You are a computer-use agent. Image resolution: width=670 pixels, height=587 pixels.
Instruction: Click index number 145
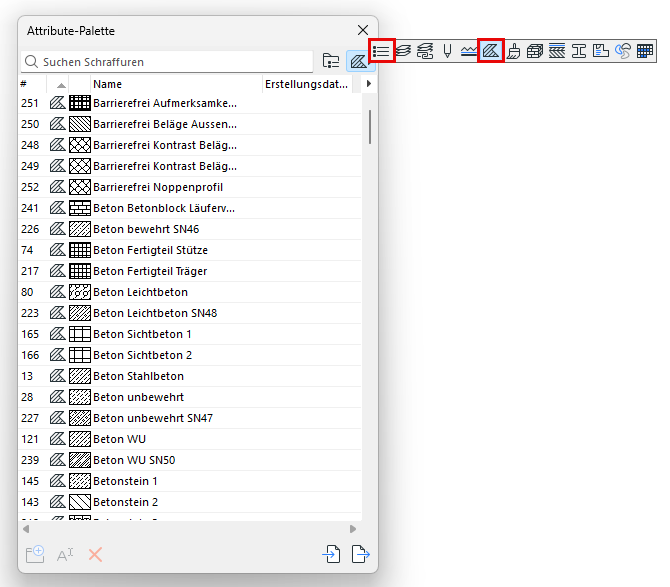(x=30, y=481)
